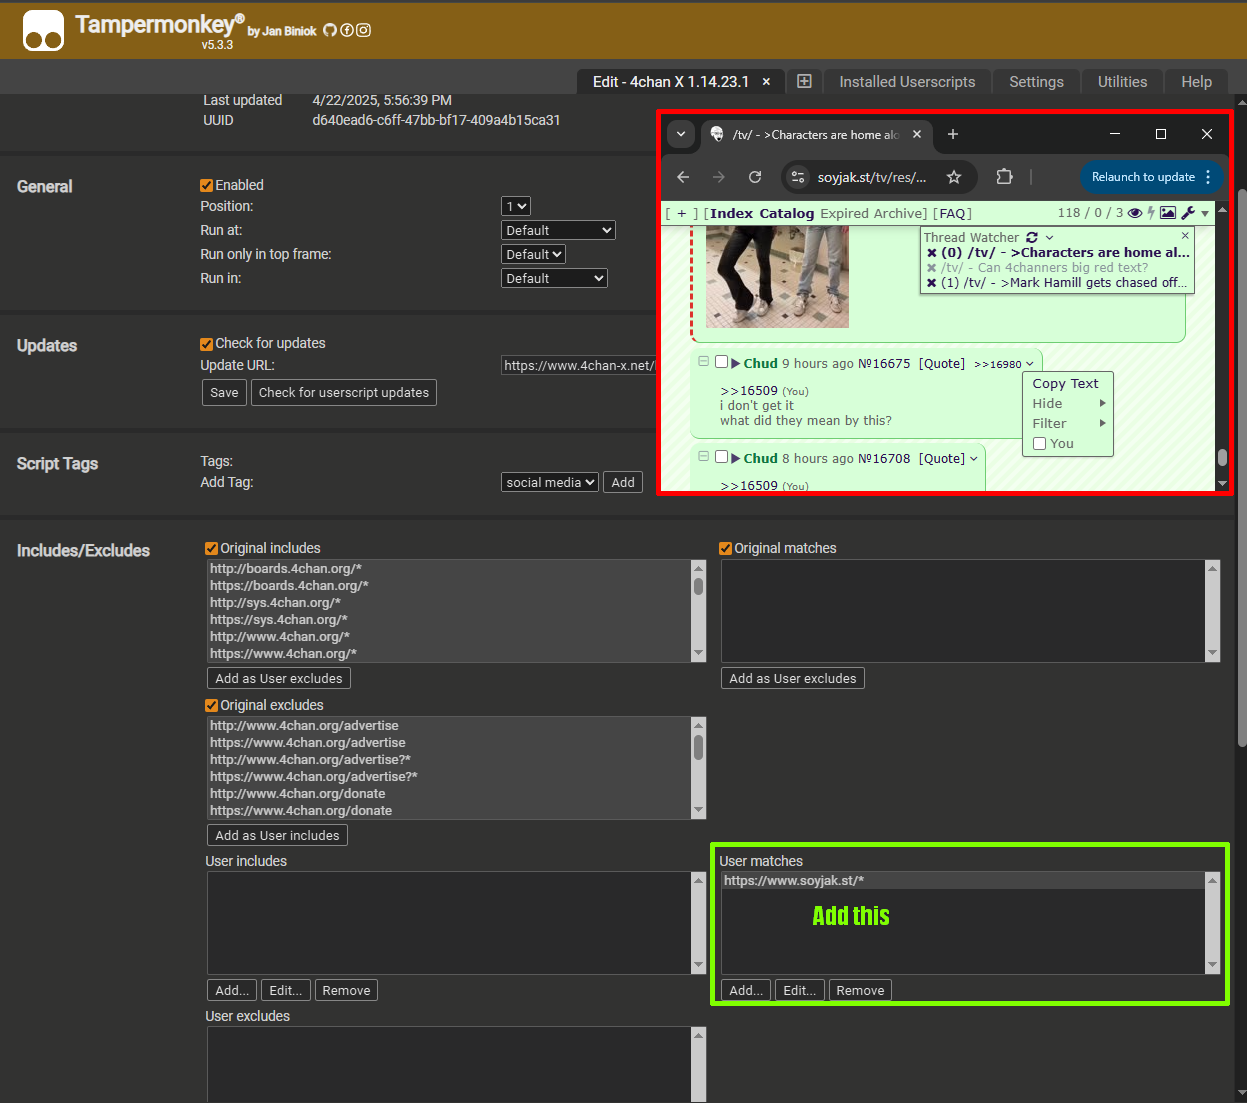Click the site info icon in the address bar

point(798,177)
